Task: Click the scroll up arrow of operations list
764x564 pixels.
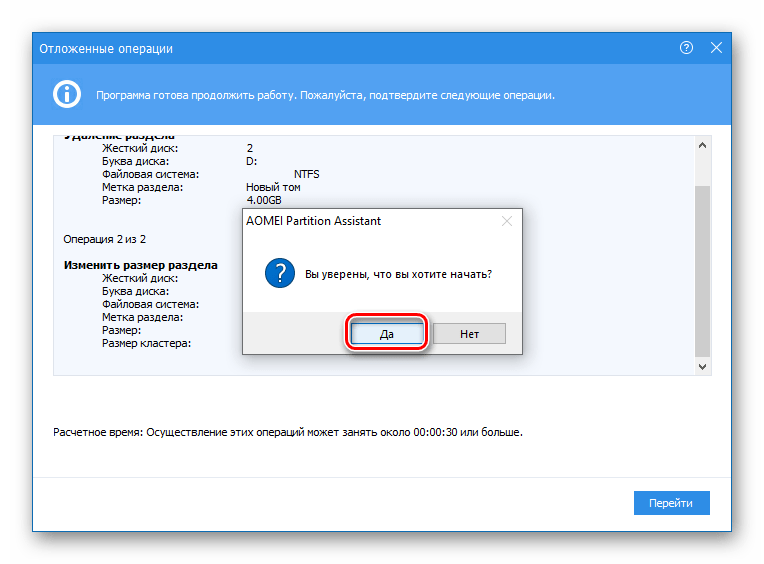Action: tap(702, 145)
